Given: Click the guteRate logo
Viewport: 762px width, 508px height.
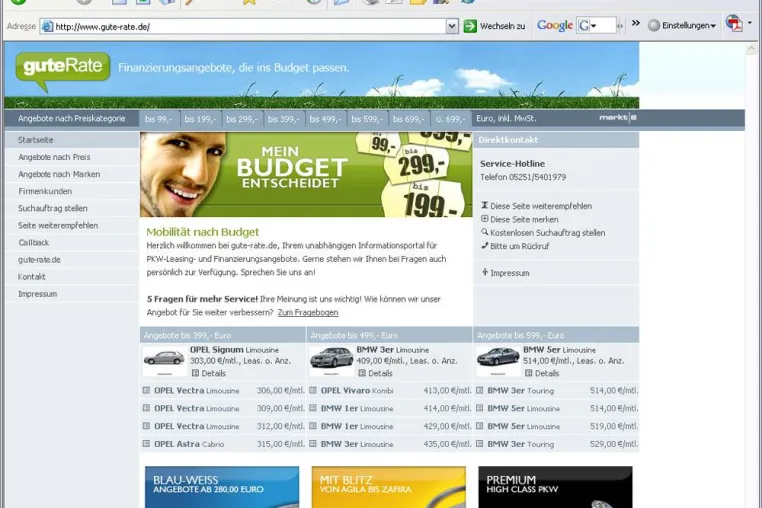Looking at the screenshot, I should (63, 70).
